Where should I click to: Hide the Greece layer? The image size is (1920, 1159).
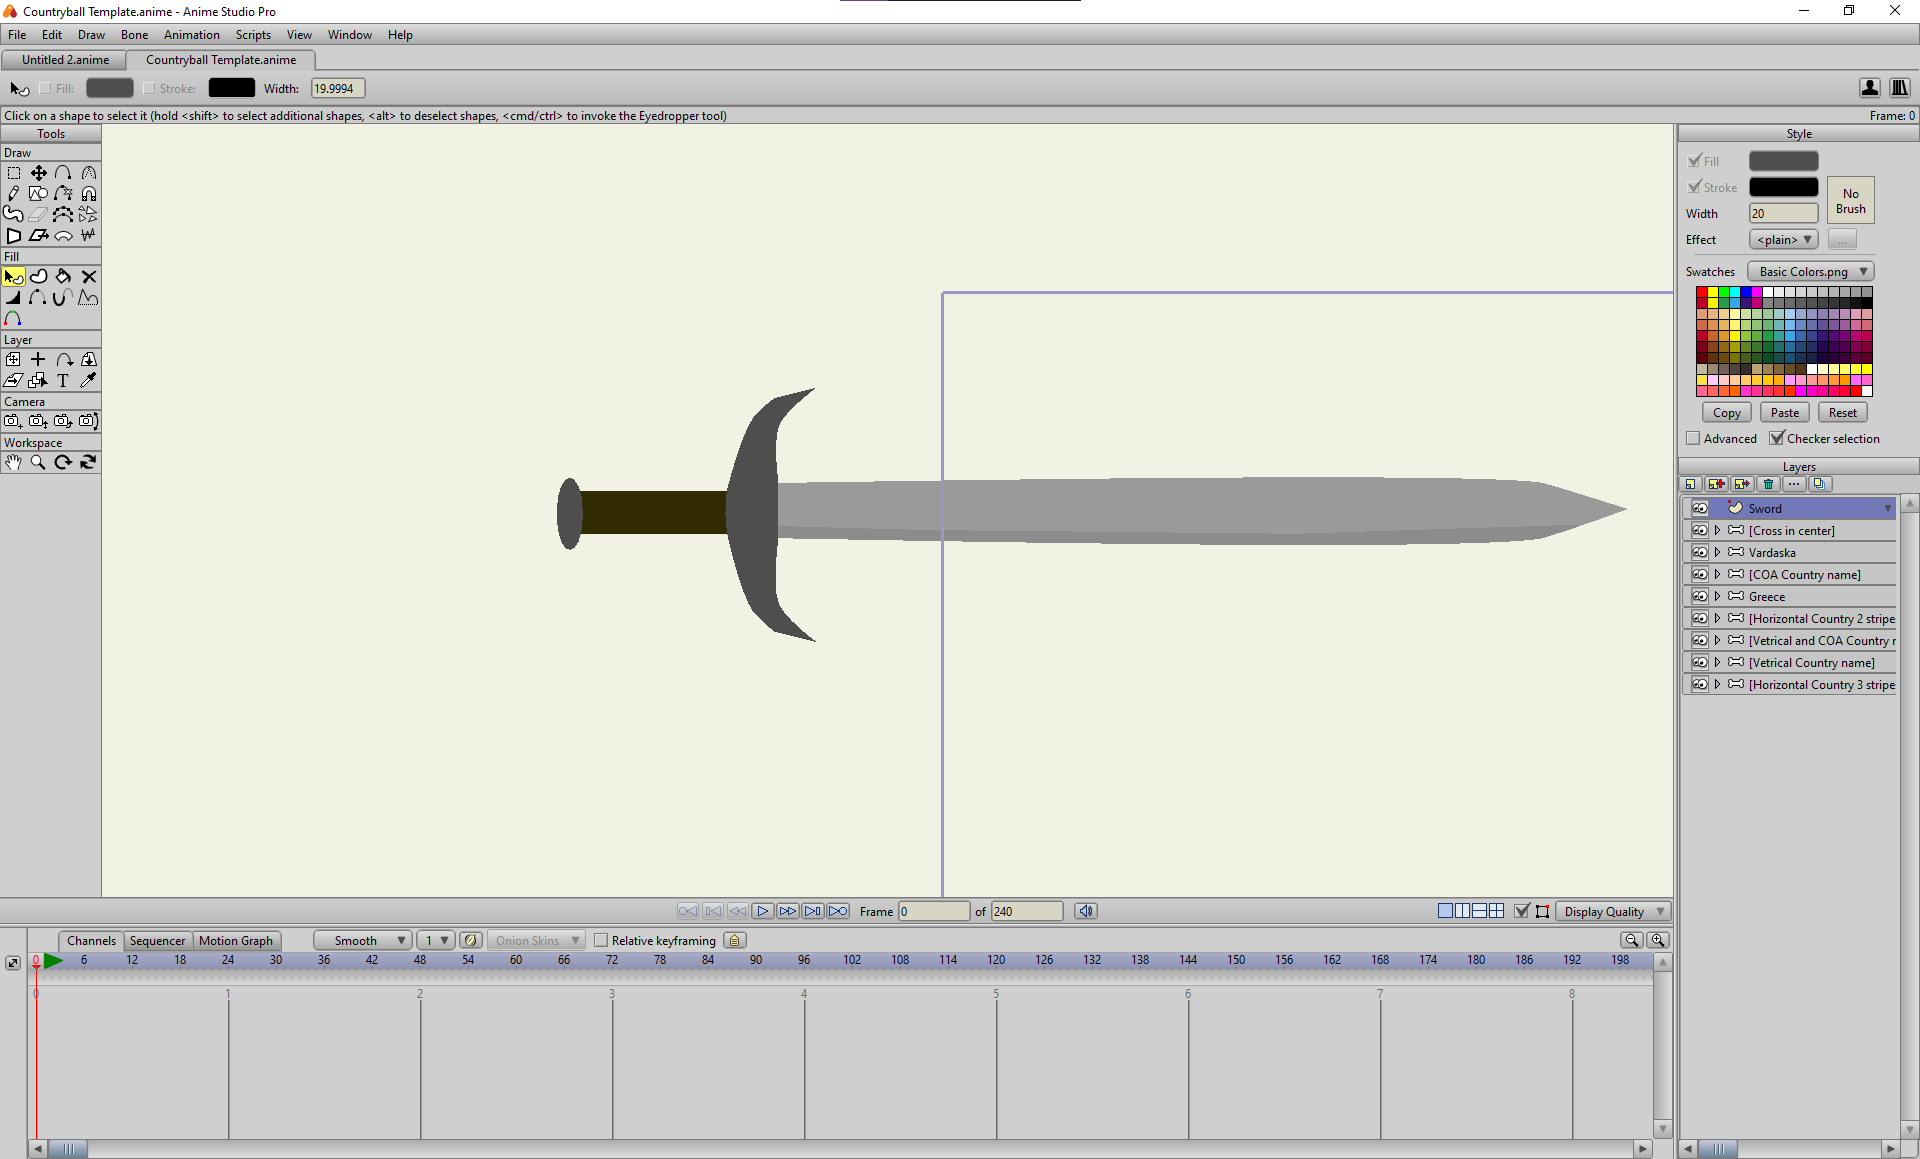(1700, 596)
